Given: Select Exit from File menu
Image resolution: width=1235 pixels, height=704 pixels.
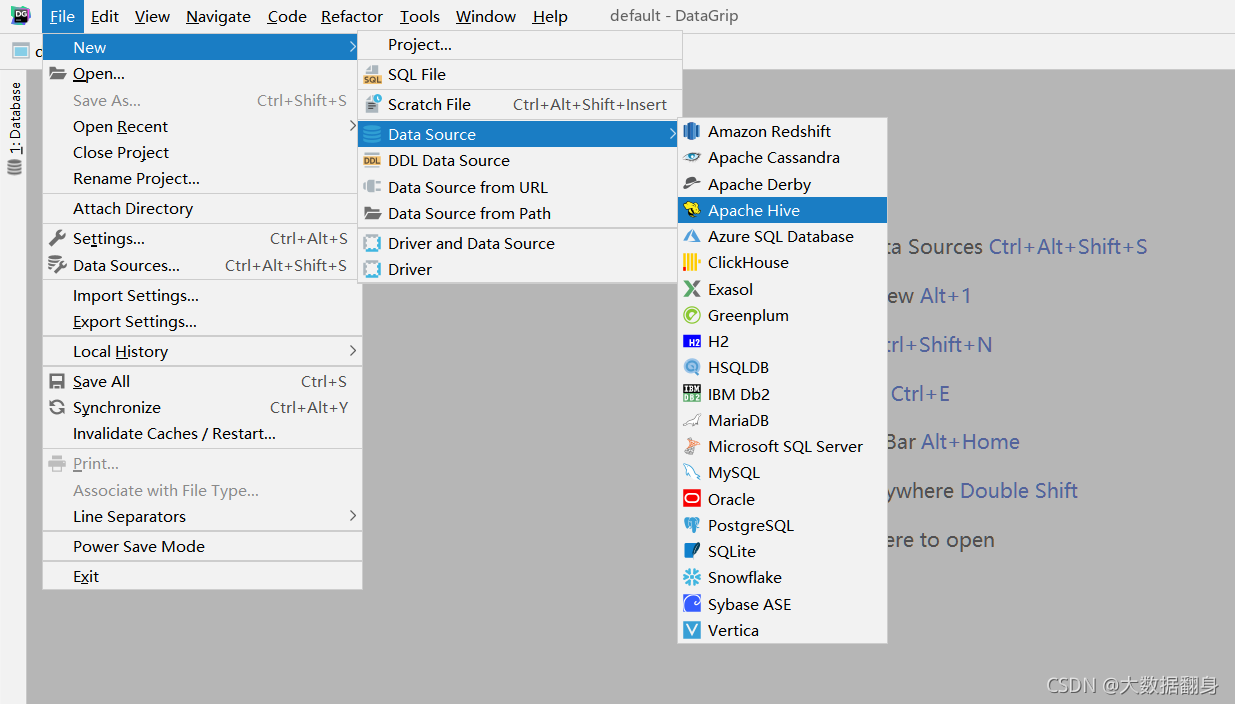Looking at the screenshot, I should (202, 576).
